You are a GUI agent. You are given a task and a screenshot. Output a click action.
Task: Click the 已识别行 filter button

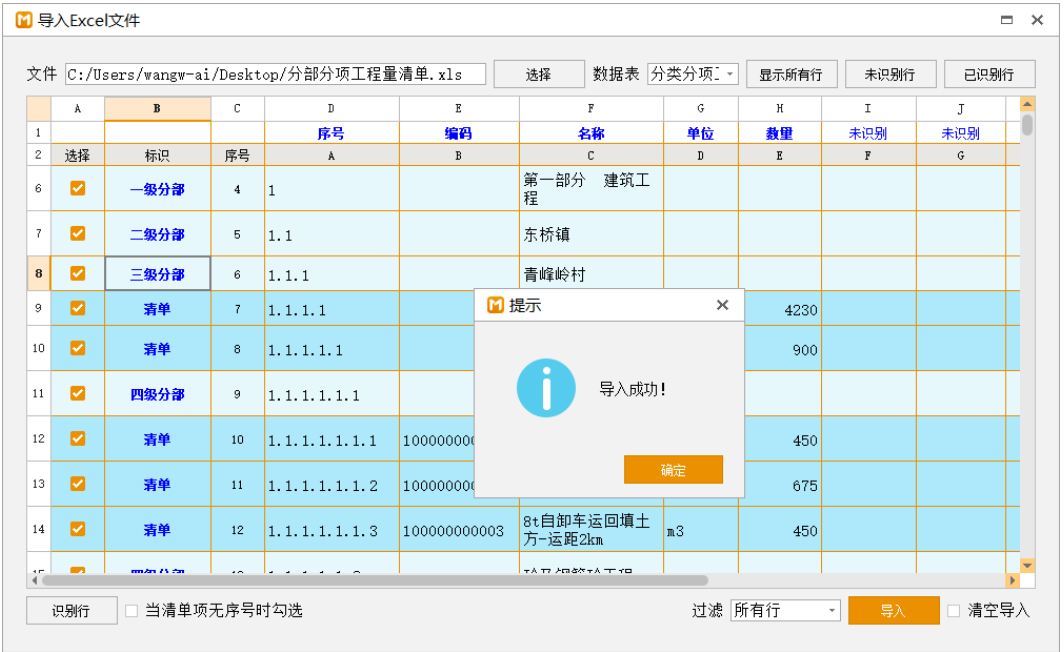pos(988,74)
